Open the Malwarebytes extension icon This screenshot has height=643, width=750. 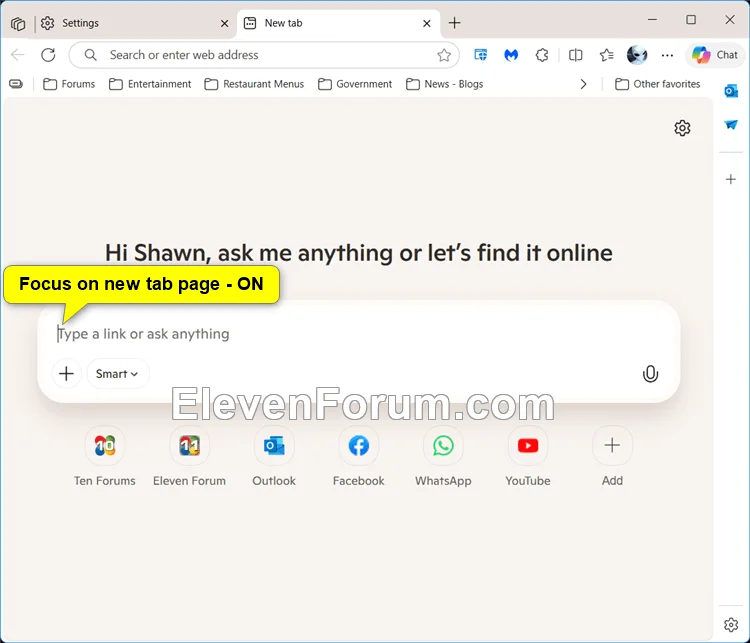[x=511, y=55]
